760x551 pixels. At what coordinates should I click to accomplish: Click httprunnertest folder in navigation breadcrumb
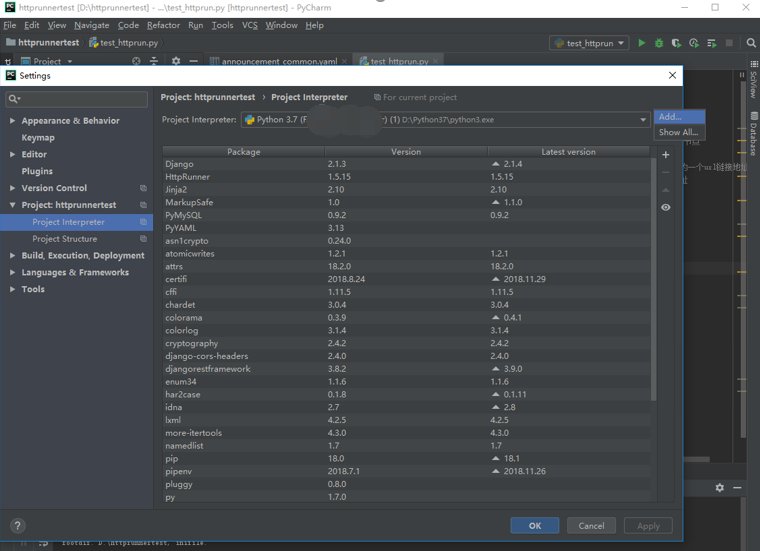(43, 43)
